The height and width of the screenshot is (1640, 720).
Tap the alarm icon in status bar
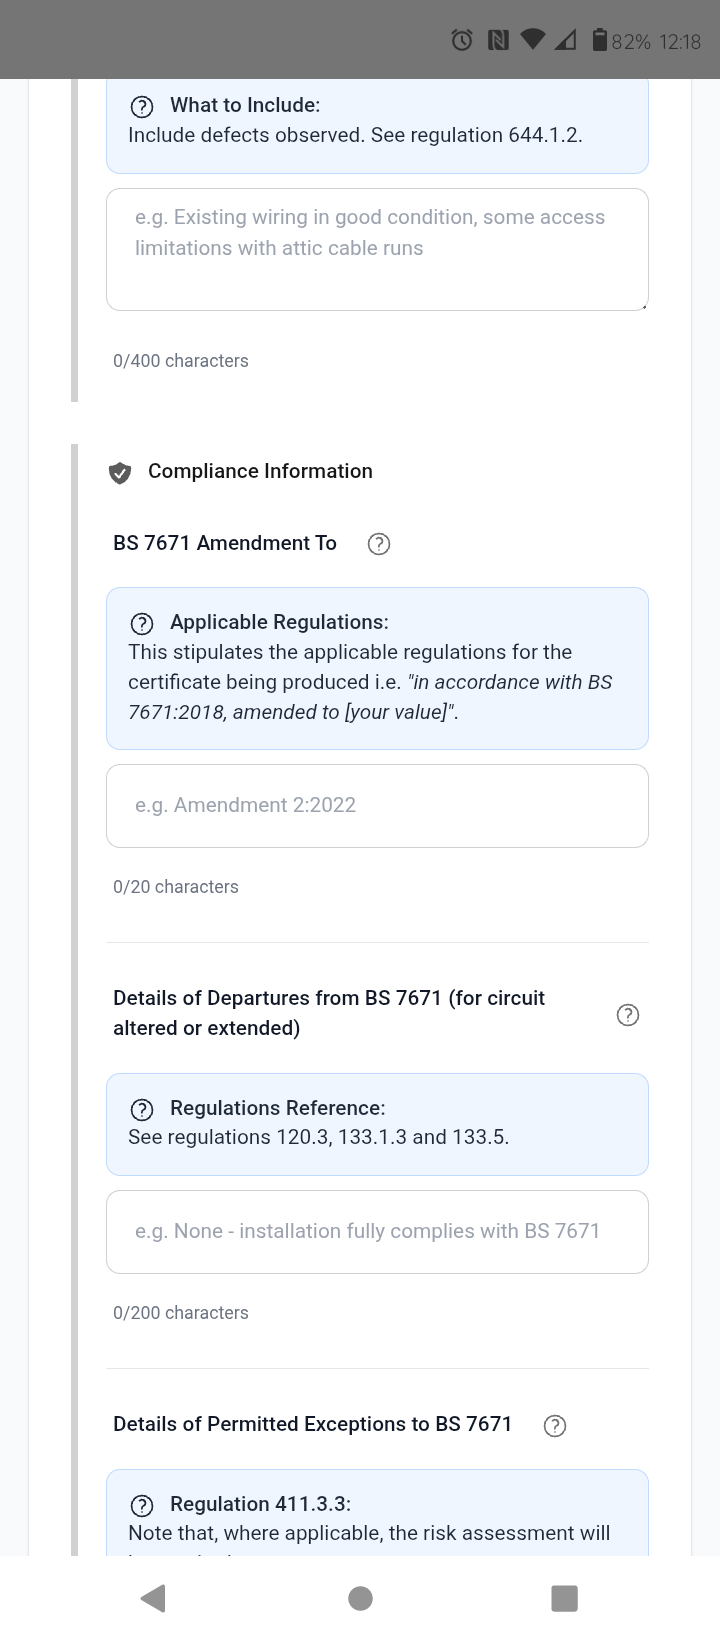pyautogui.click(x=462, y=40)
